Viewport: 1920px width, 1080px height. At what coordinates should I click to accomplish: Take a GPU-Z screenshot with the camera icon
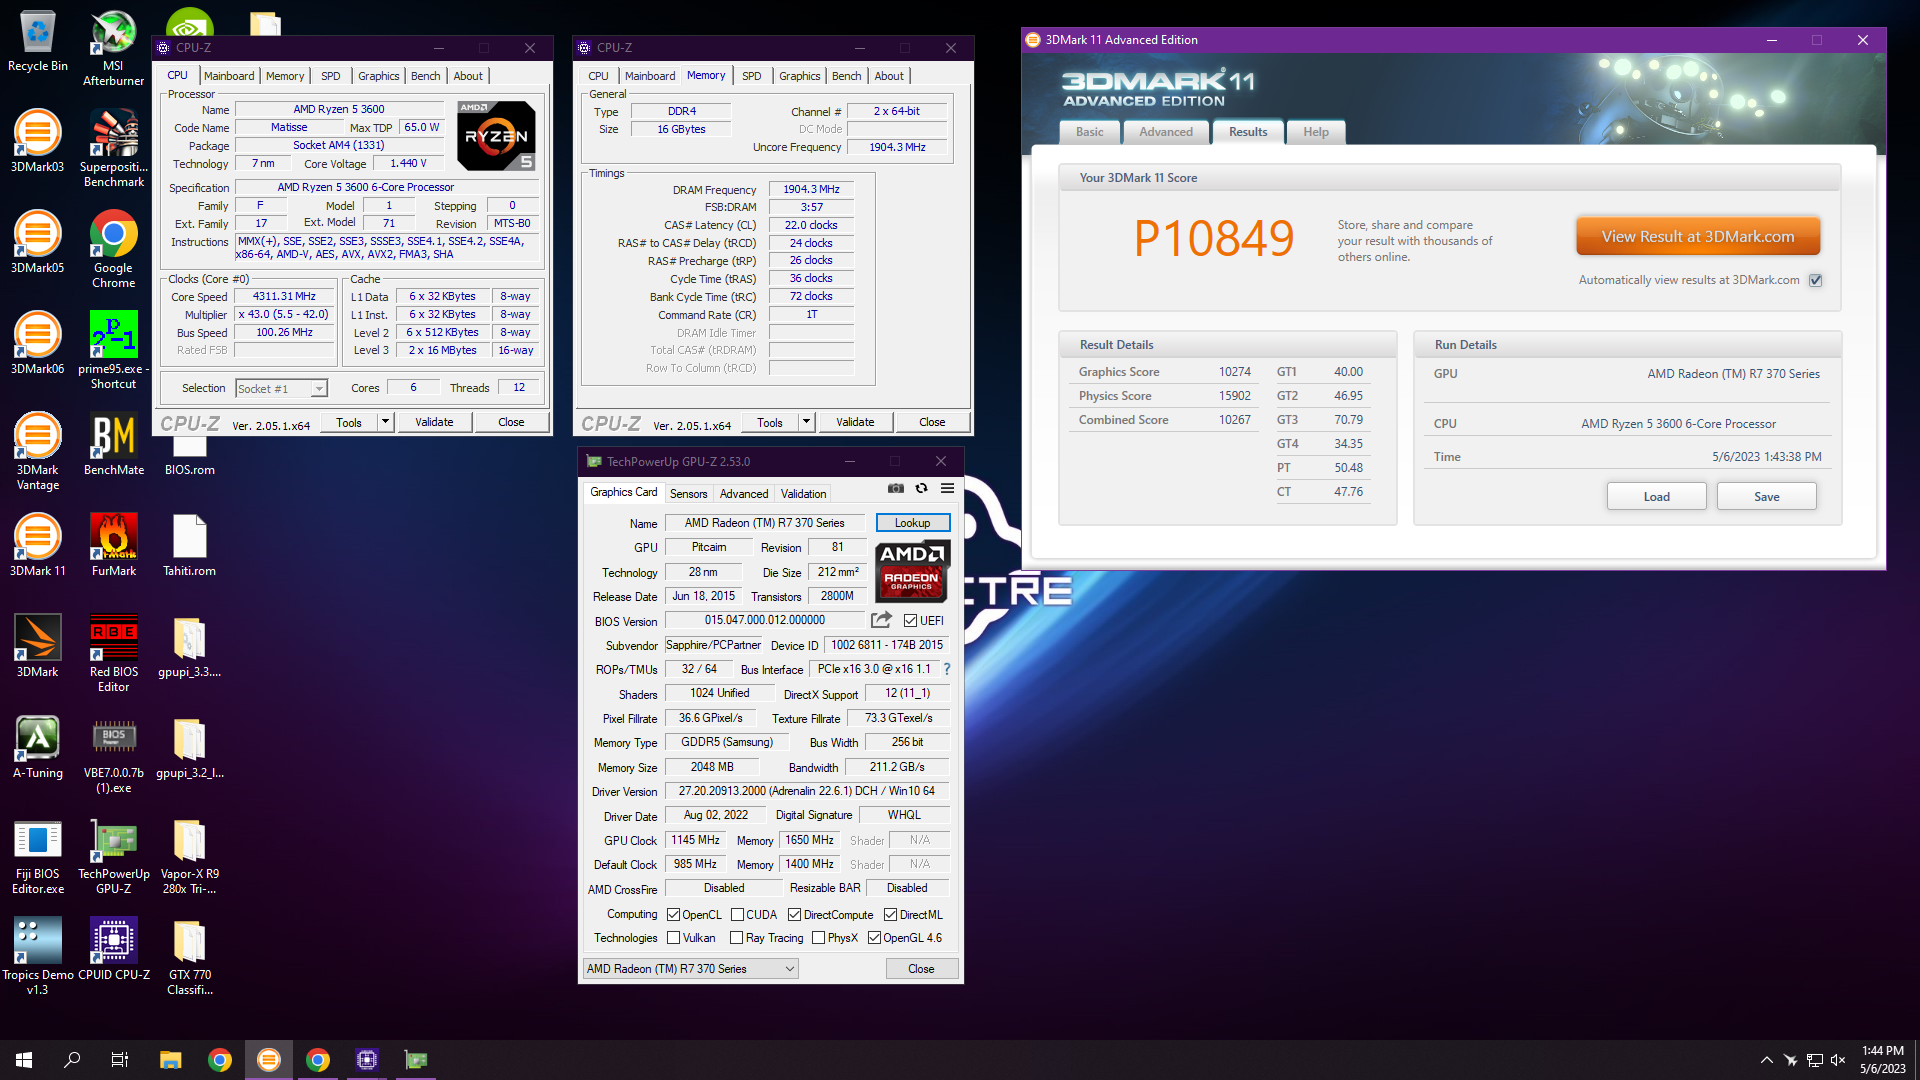coord(896,488)
